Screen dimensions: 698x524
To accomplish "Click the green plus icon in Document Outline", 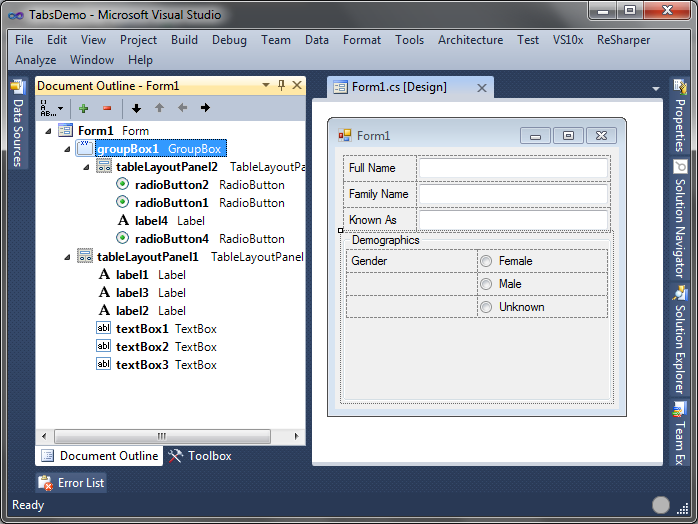I will click(x=83, y=108).
